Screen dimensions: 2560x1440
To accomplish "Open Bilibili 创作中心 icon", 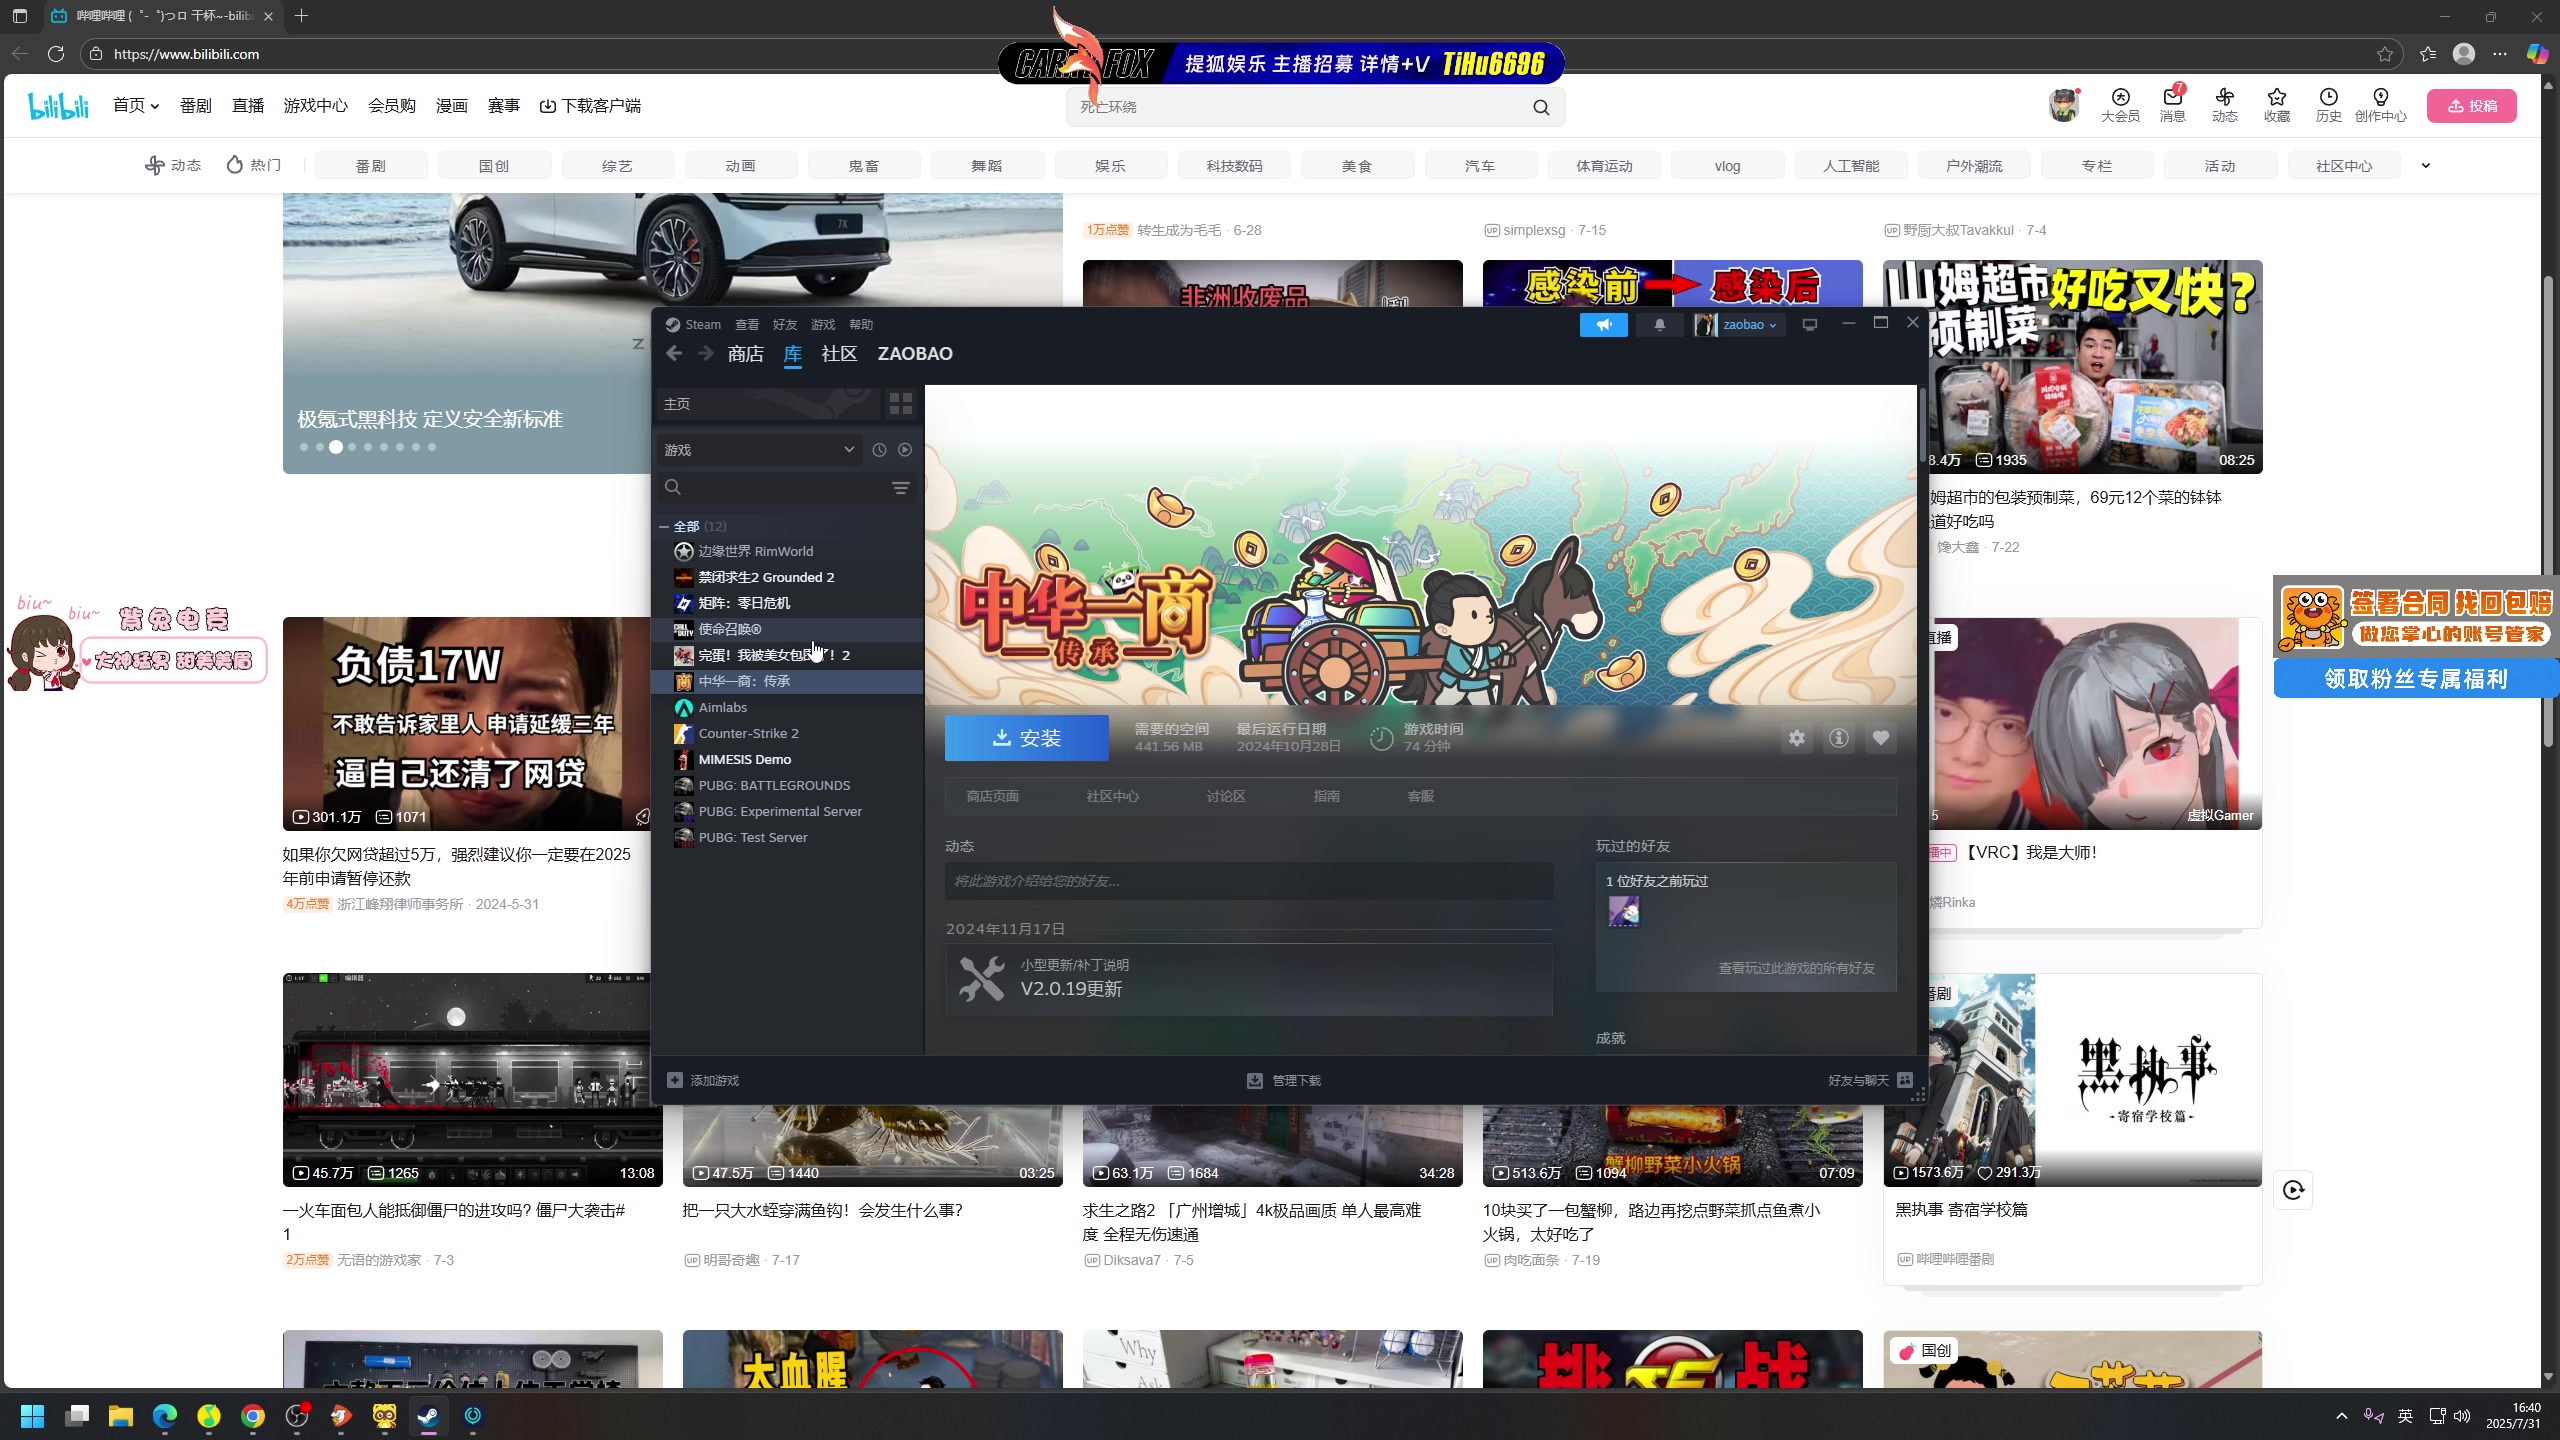I will (x=2381, y=105).
